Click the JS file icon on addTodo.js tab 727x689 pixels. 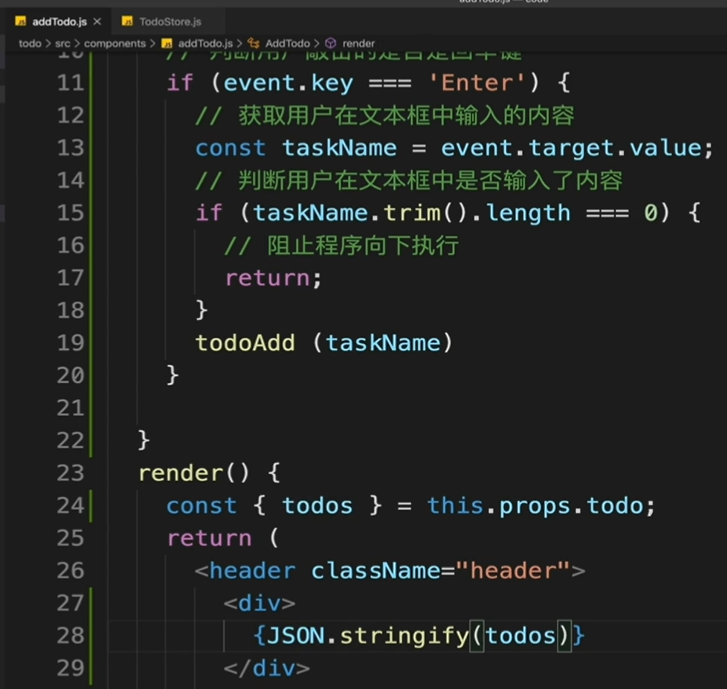tap(20, 21)
